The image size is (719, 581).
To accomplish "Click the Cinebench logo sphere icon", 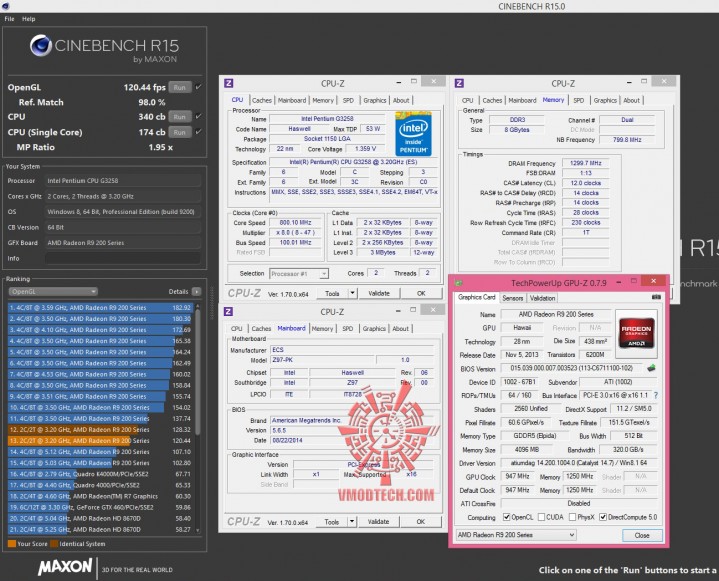I will coord(41,45).
